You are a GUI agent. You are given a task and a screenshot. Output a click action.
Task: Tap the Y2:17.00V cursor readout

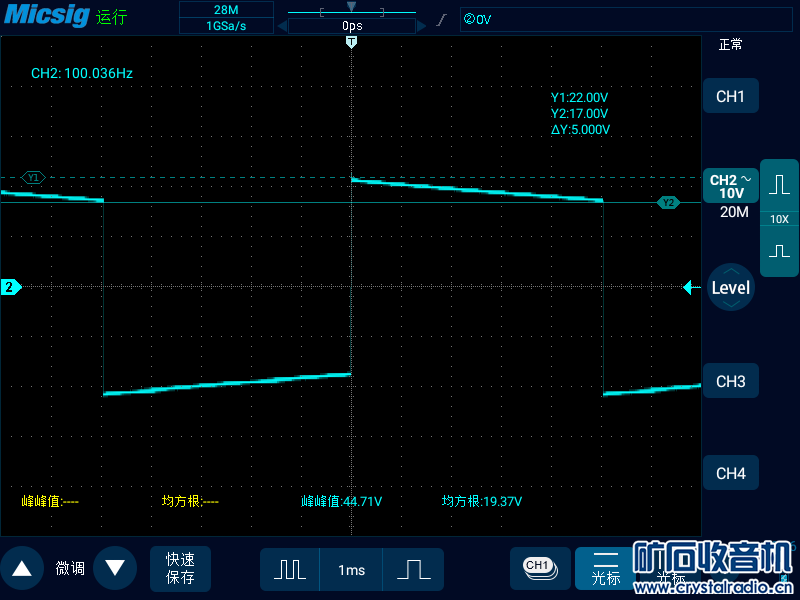pos(579,113)
